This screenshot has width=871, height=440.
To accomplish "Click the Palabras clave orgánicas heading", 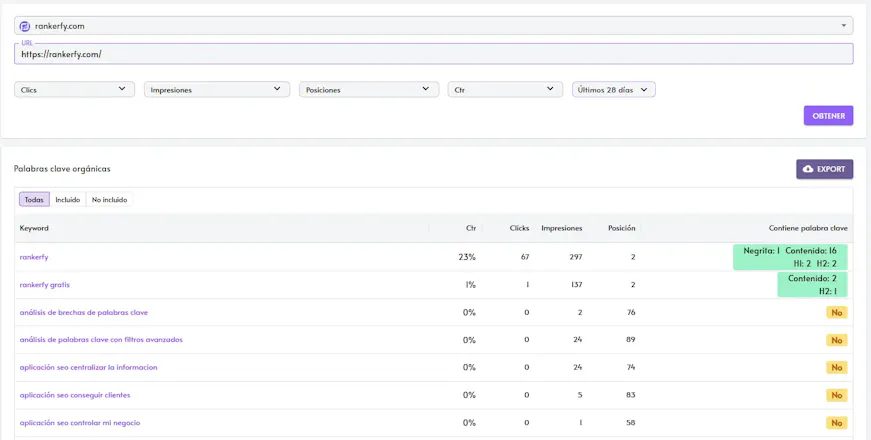I will point(62,169).
